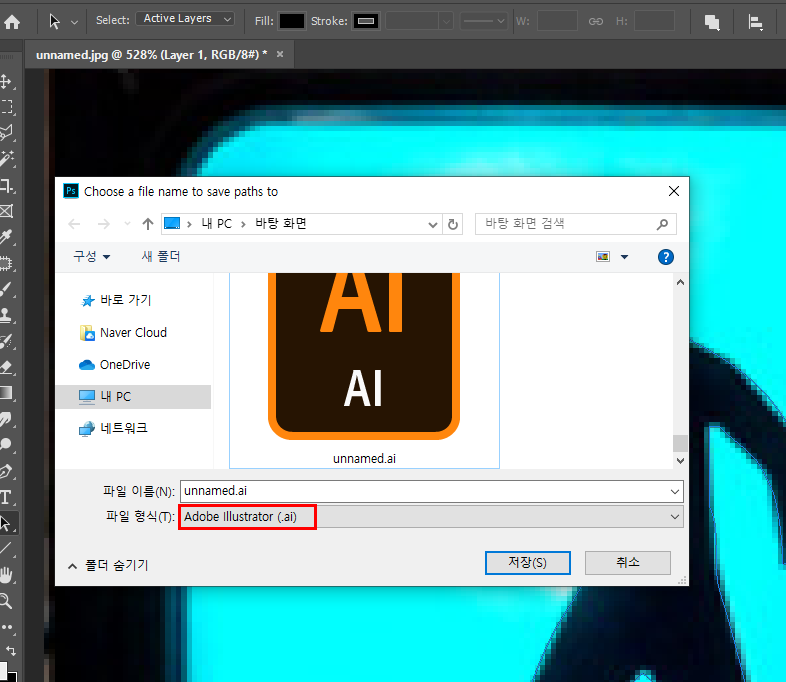Expand the address bar history dropdown
This screenshot has height=682, width=786.
pyautogui.click(x=433, y=224)
